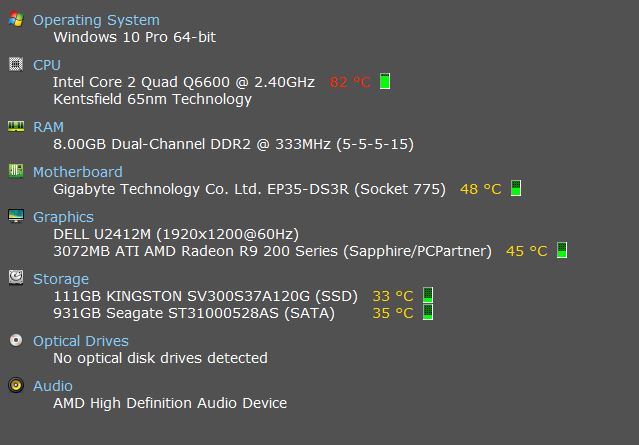This screenshot has width=639, height=445.
Task: Click the Radeon R9 temperature gauge indicator
Action: [x=562, y=250]
